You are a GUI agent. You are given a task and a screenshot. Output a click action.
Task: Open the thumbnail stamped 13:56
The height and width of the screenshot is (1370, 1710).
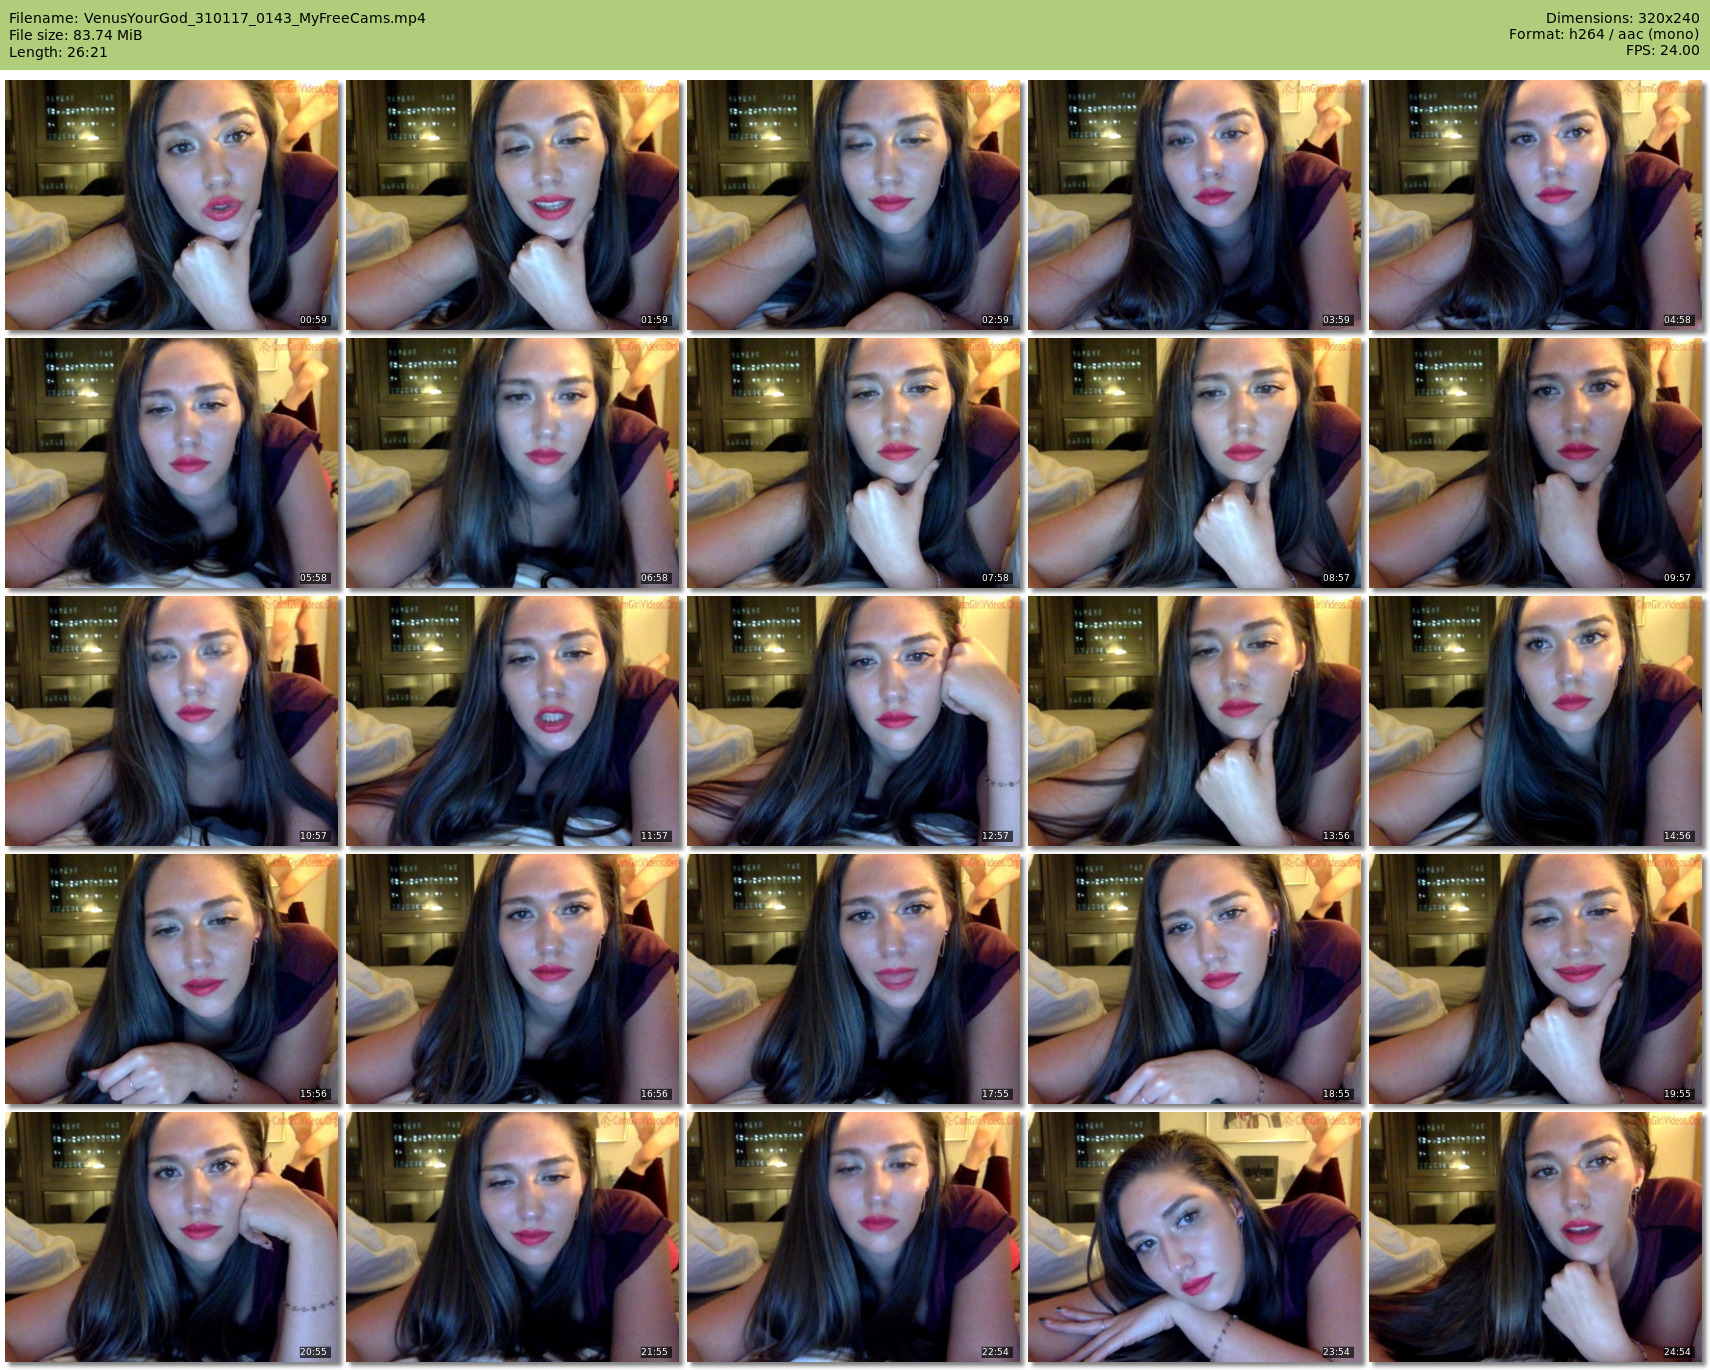1195,721
